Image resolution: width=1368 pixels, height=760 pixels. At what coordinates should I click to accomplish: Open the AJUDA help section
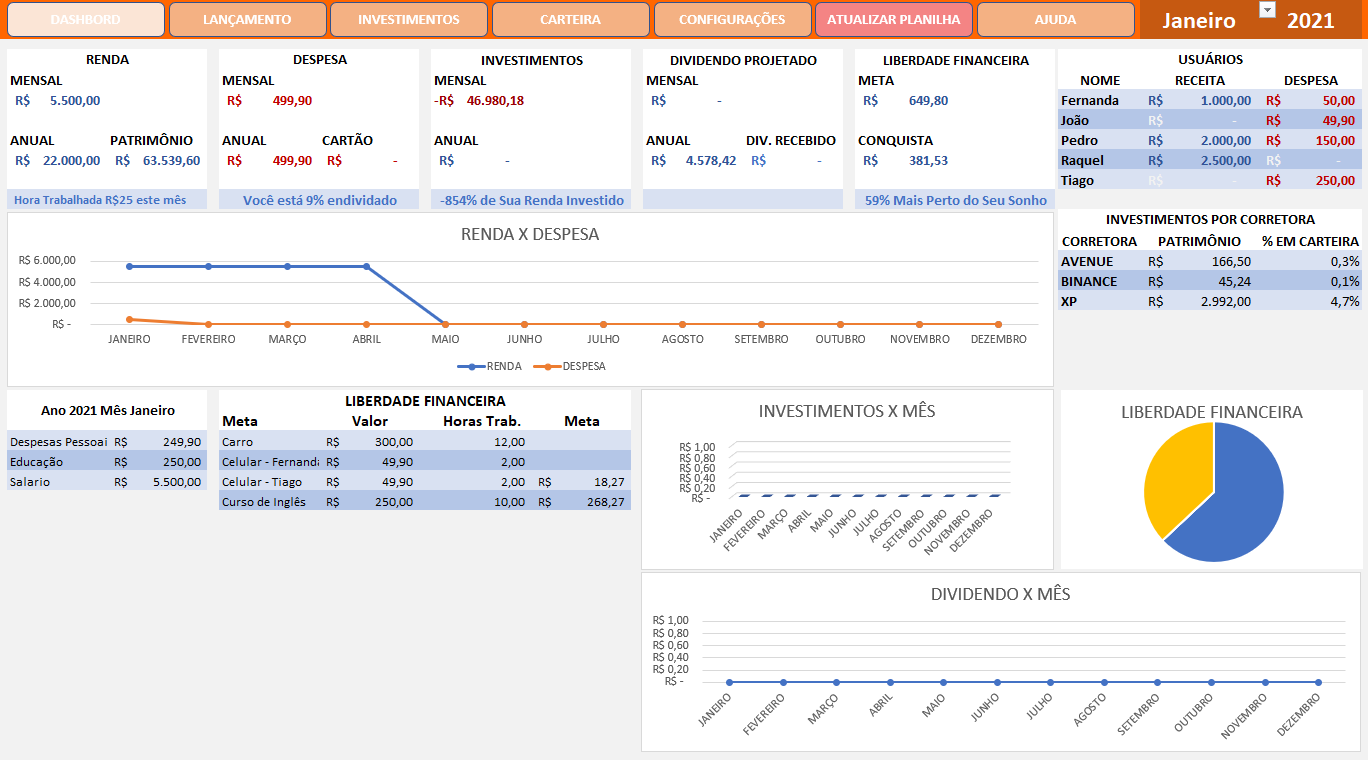pos(1055,18)
